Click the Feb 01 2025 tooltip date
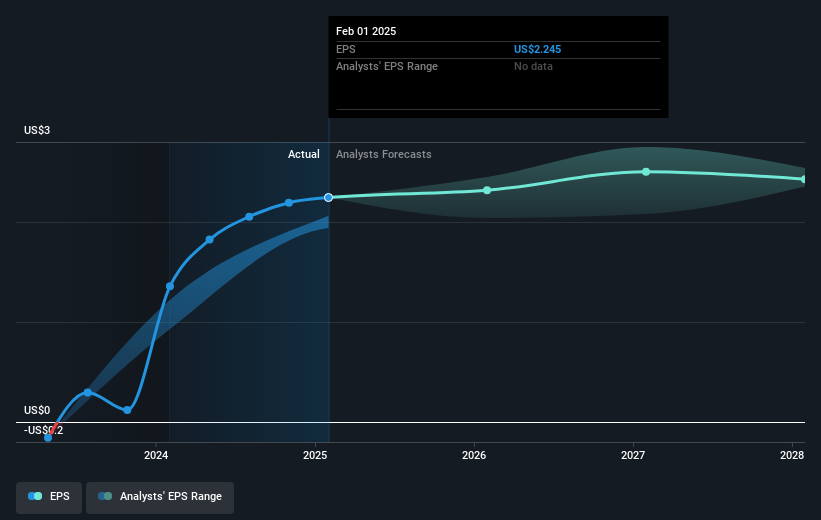Screen dimensions: 821x520 coord(366,31)
